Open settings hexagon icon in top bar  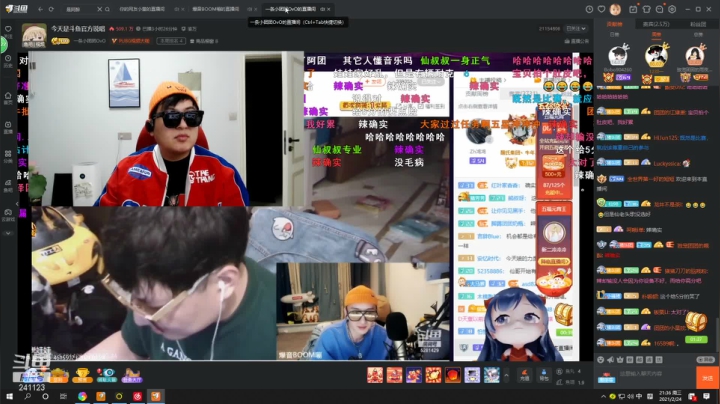pyautogui.click(x=672, y=9)
